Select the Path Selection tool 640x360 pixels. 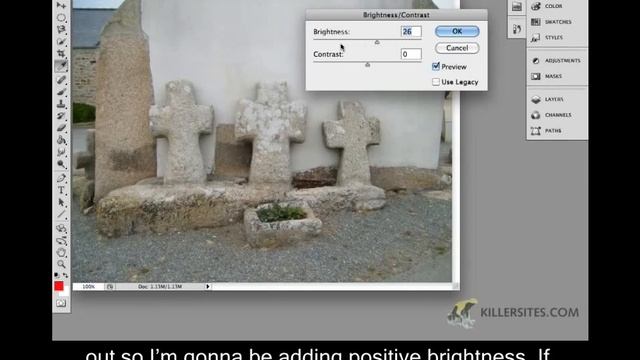[x=61, y=202]
